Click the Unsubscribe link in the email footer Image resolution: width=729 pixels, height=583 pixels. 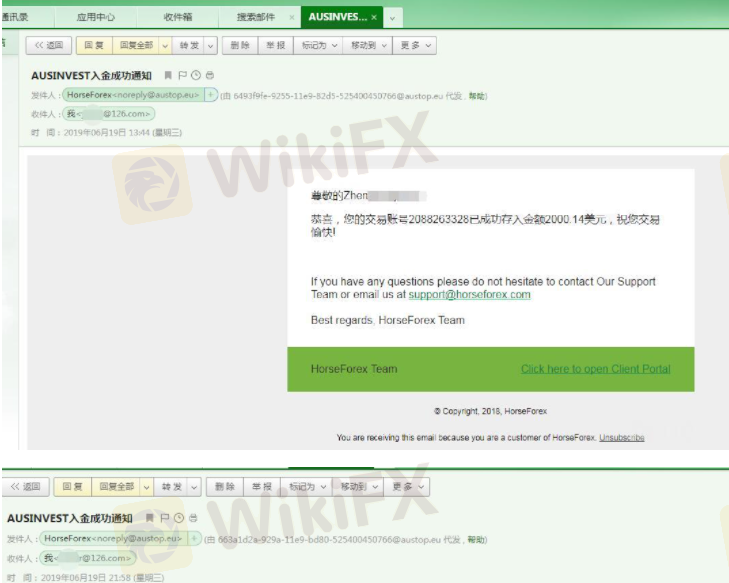click(621, 438)
